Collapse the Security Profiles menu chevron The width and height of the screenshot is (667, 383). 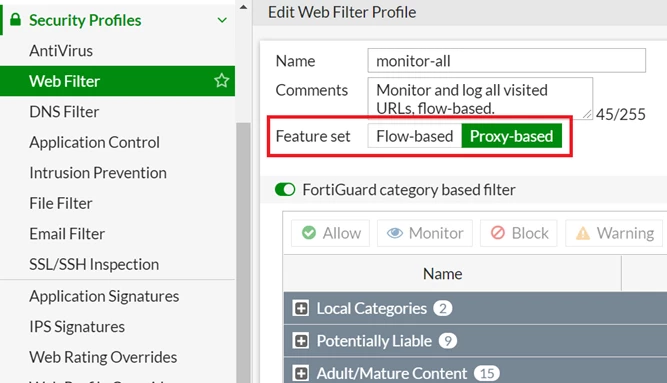(x=222, y=20)
